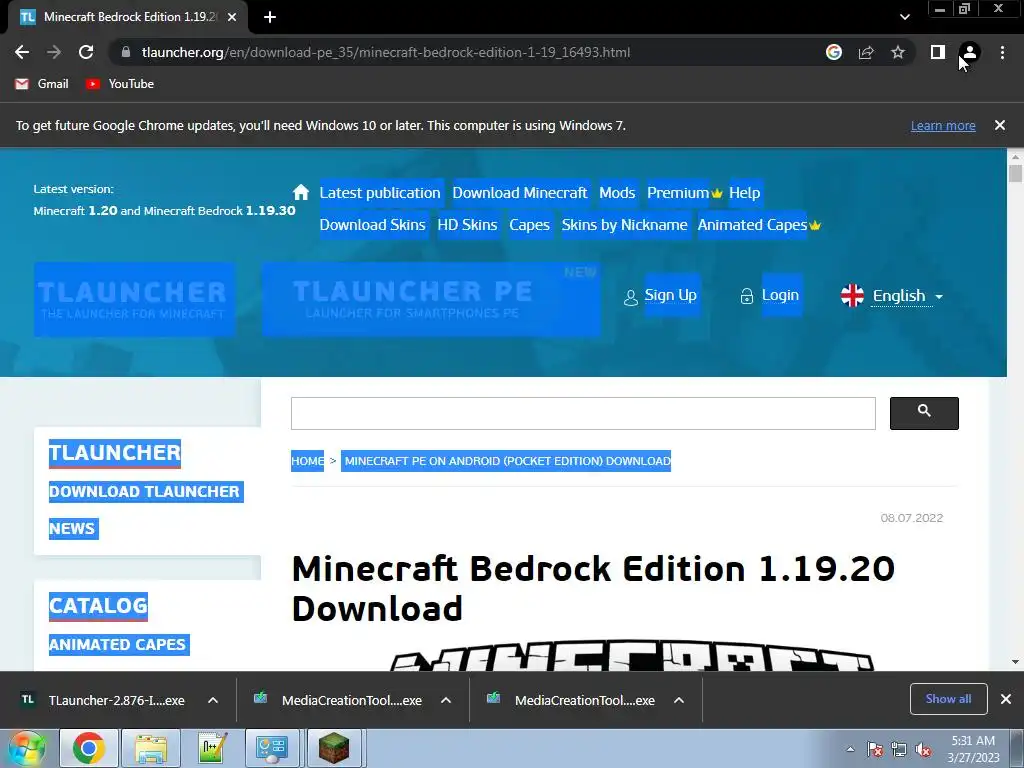Go to HD Skins page
1024x768 pixels.
[x=468, y=225]
